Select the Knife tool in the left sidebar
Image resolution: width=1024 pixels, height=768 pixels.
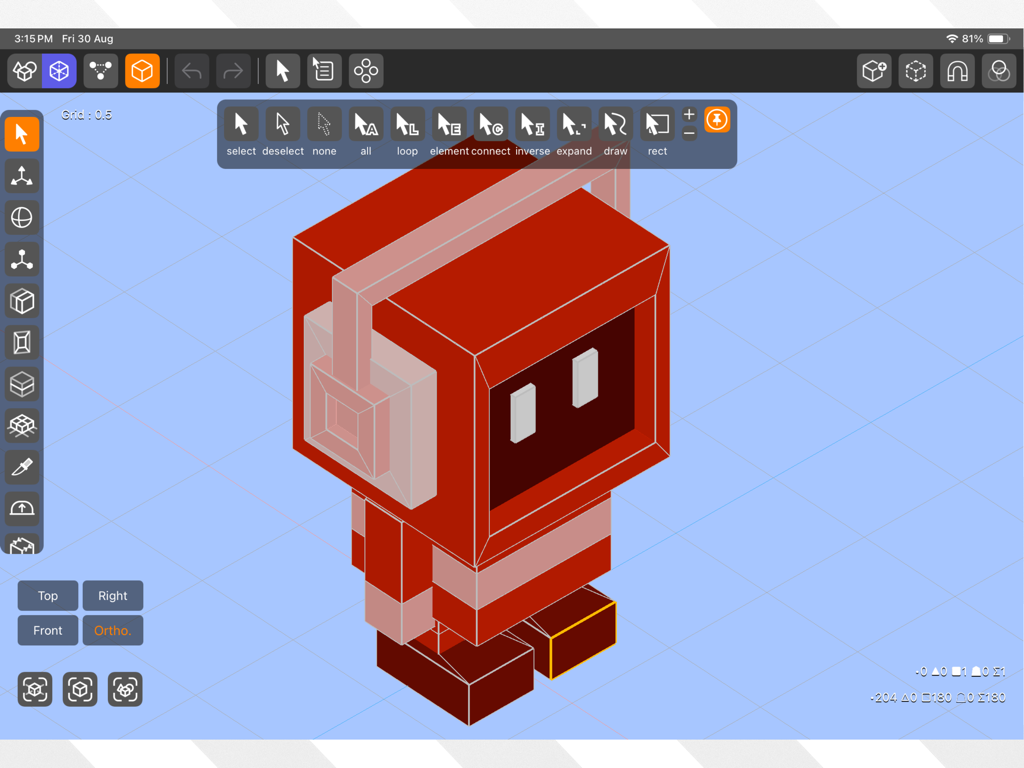point(22,466)
